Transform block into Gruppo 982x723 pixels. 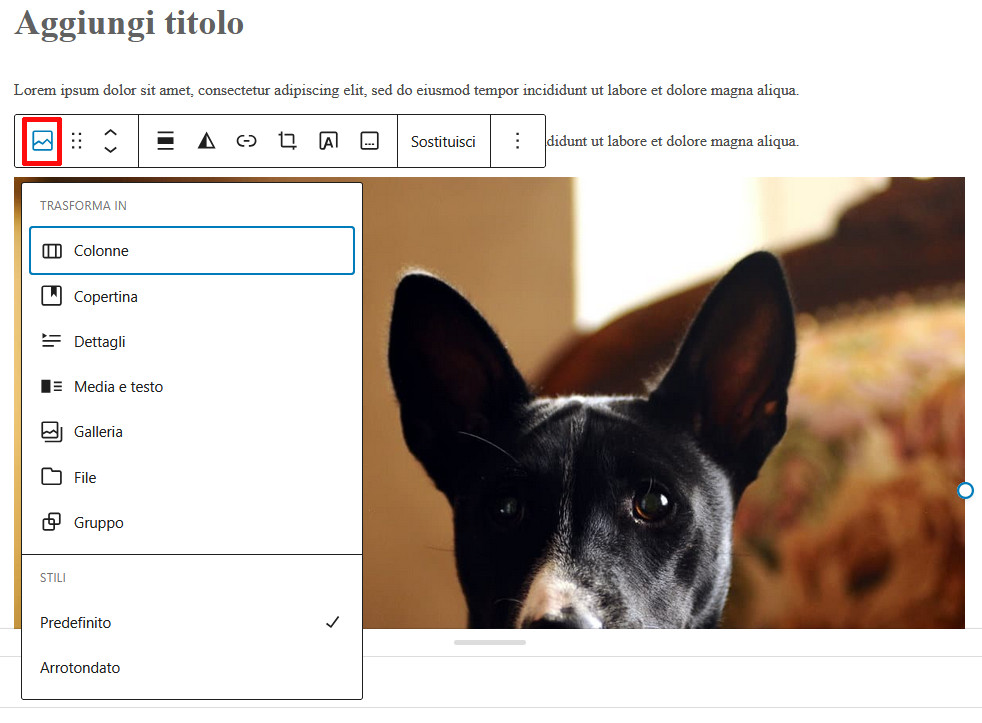[192, 523]
